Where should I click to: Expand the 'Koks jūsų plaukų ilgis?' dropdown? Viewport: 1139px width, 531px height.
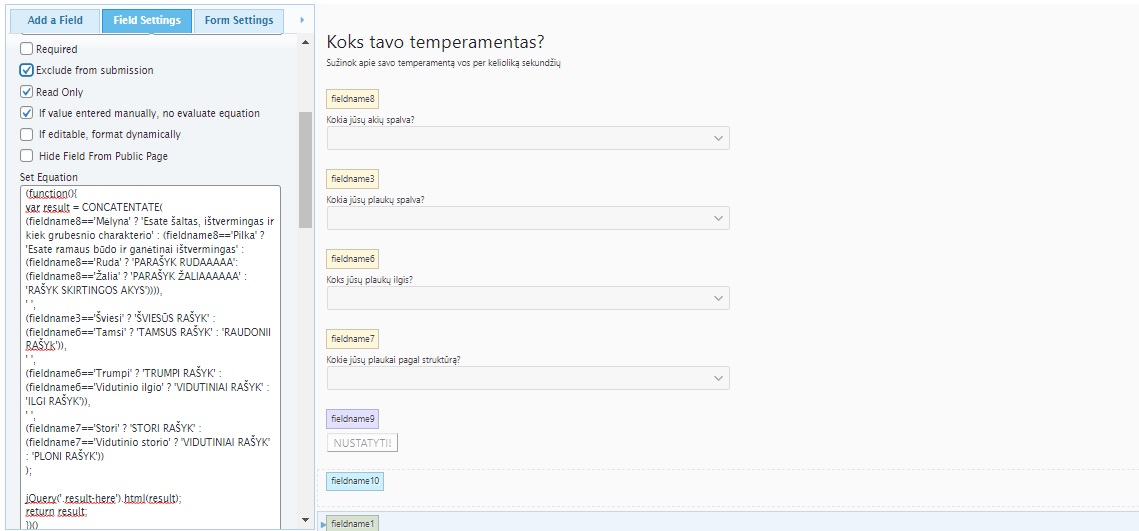[x=528, y=298]
